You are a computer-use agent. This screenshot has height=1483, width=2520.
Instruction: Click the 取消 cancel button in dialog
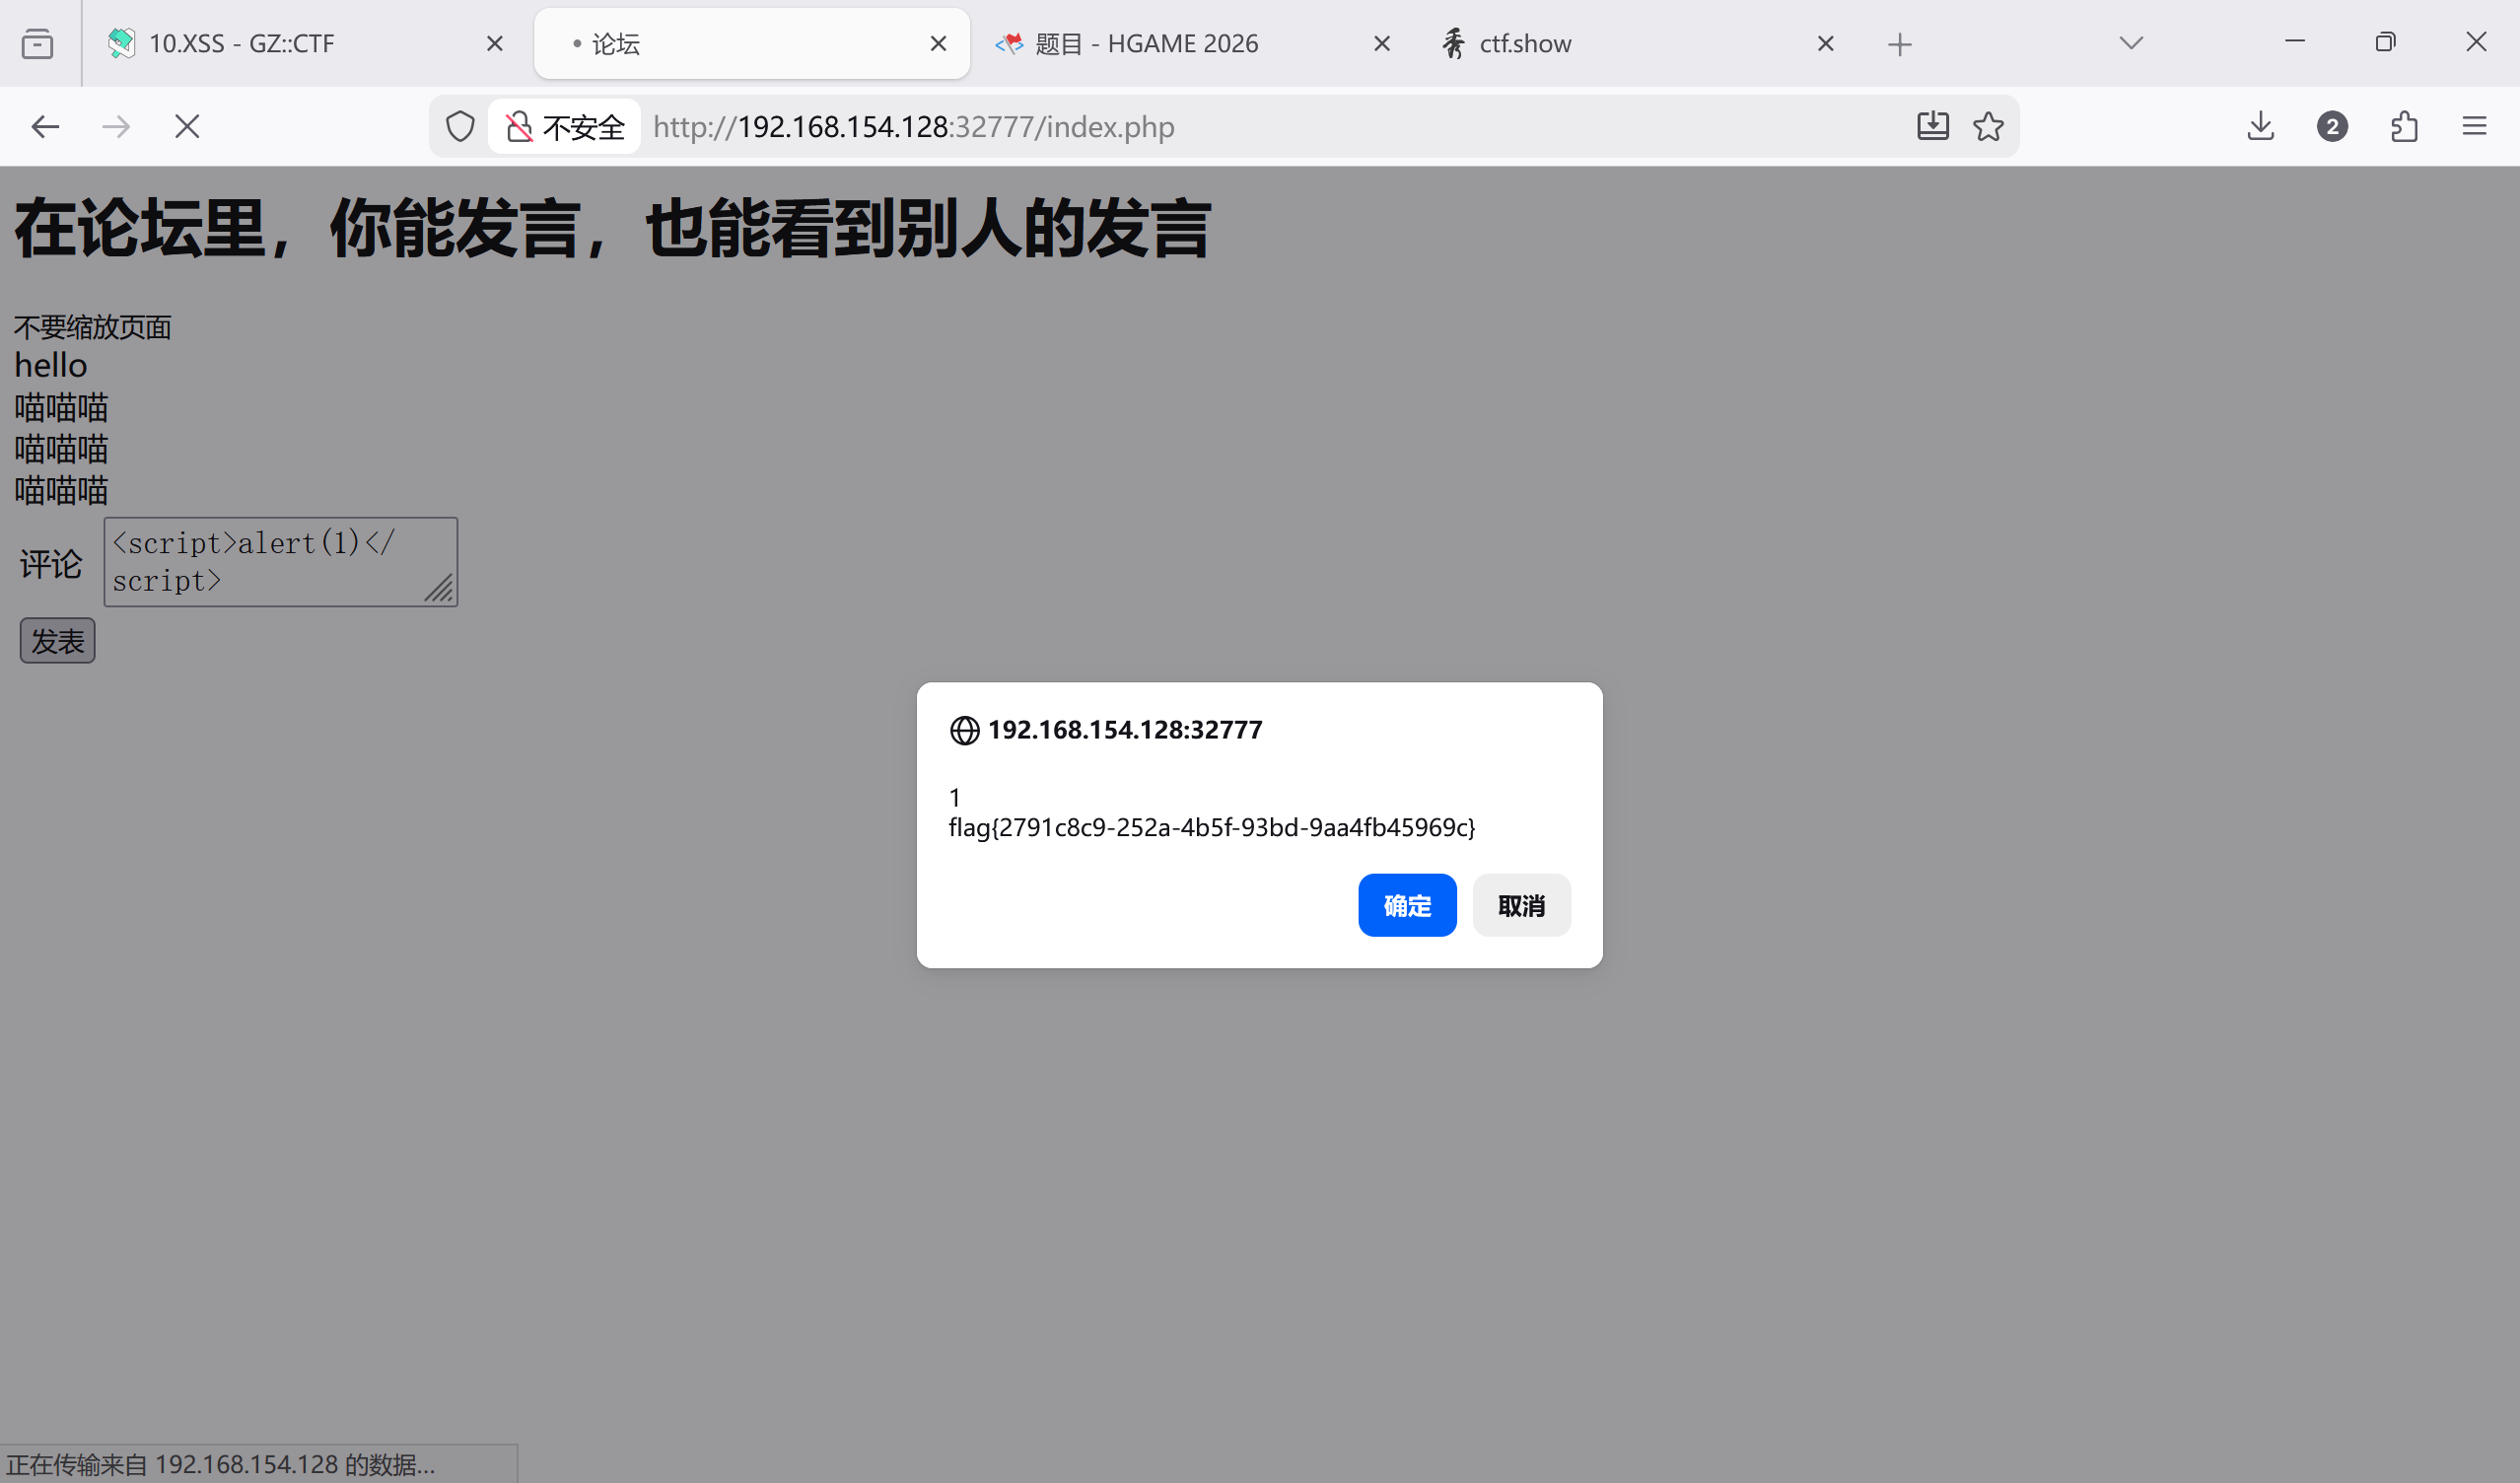click(x=1520, y=905)
